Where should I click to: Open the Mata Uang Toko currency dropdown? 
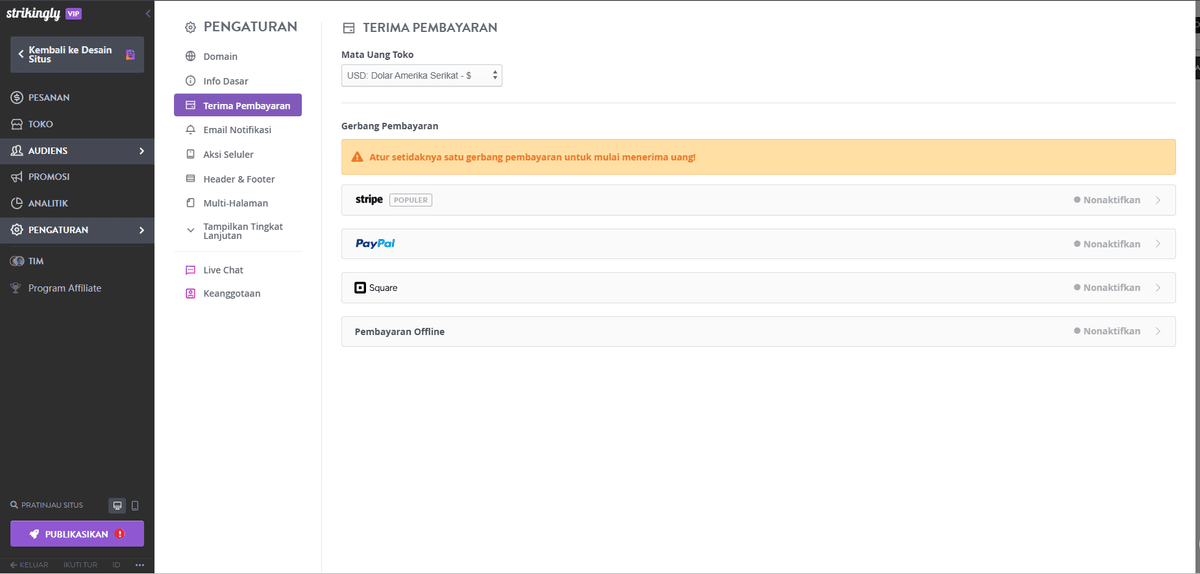point(422,75)
